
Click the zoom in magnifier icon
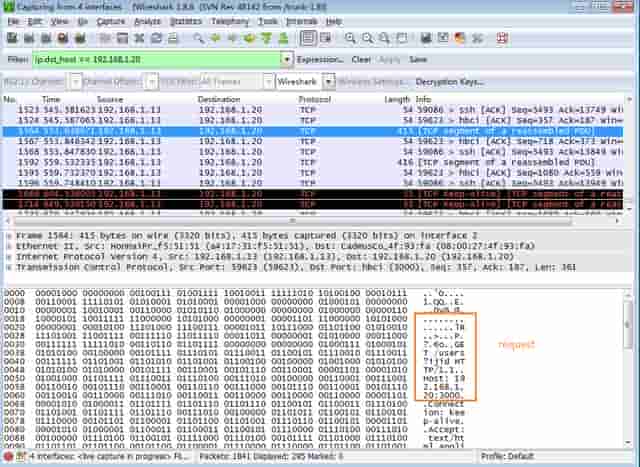pos(351,38)
